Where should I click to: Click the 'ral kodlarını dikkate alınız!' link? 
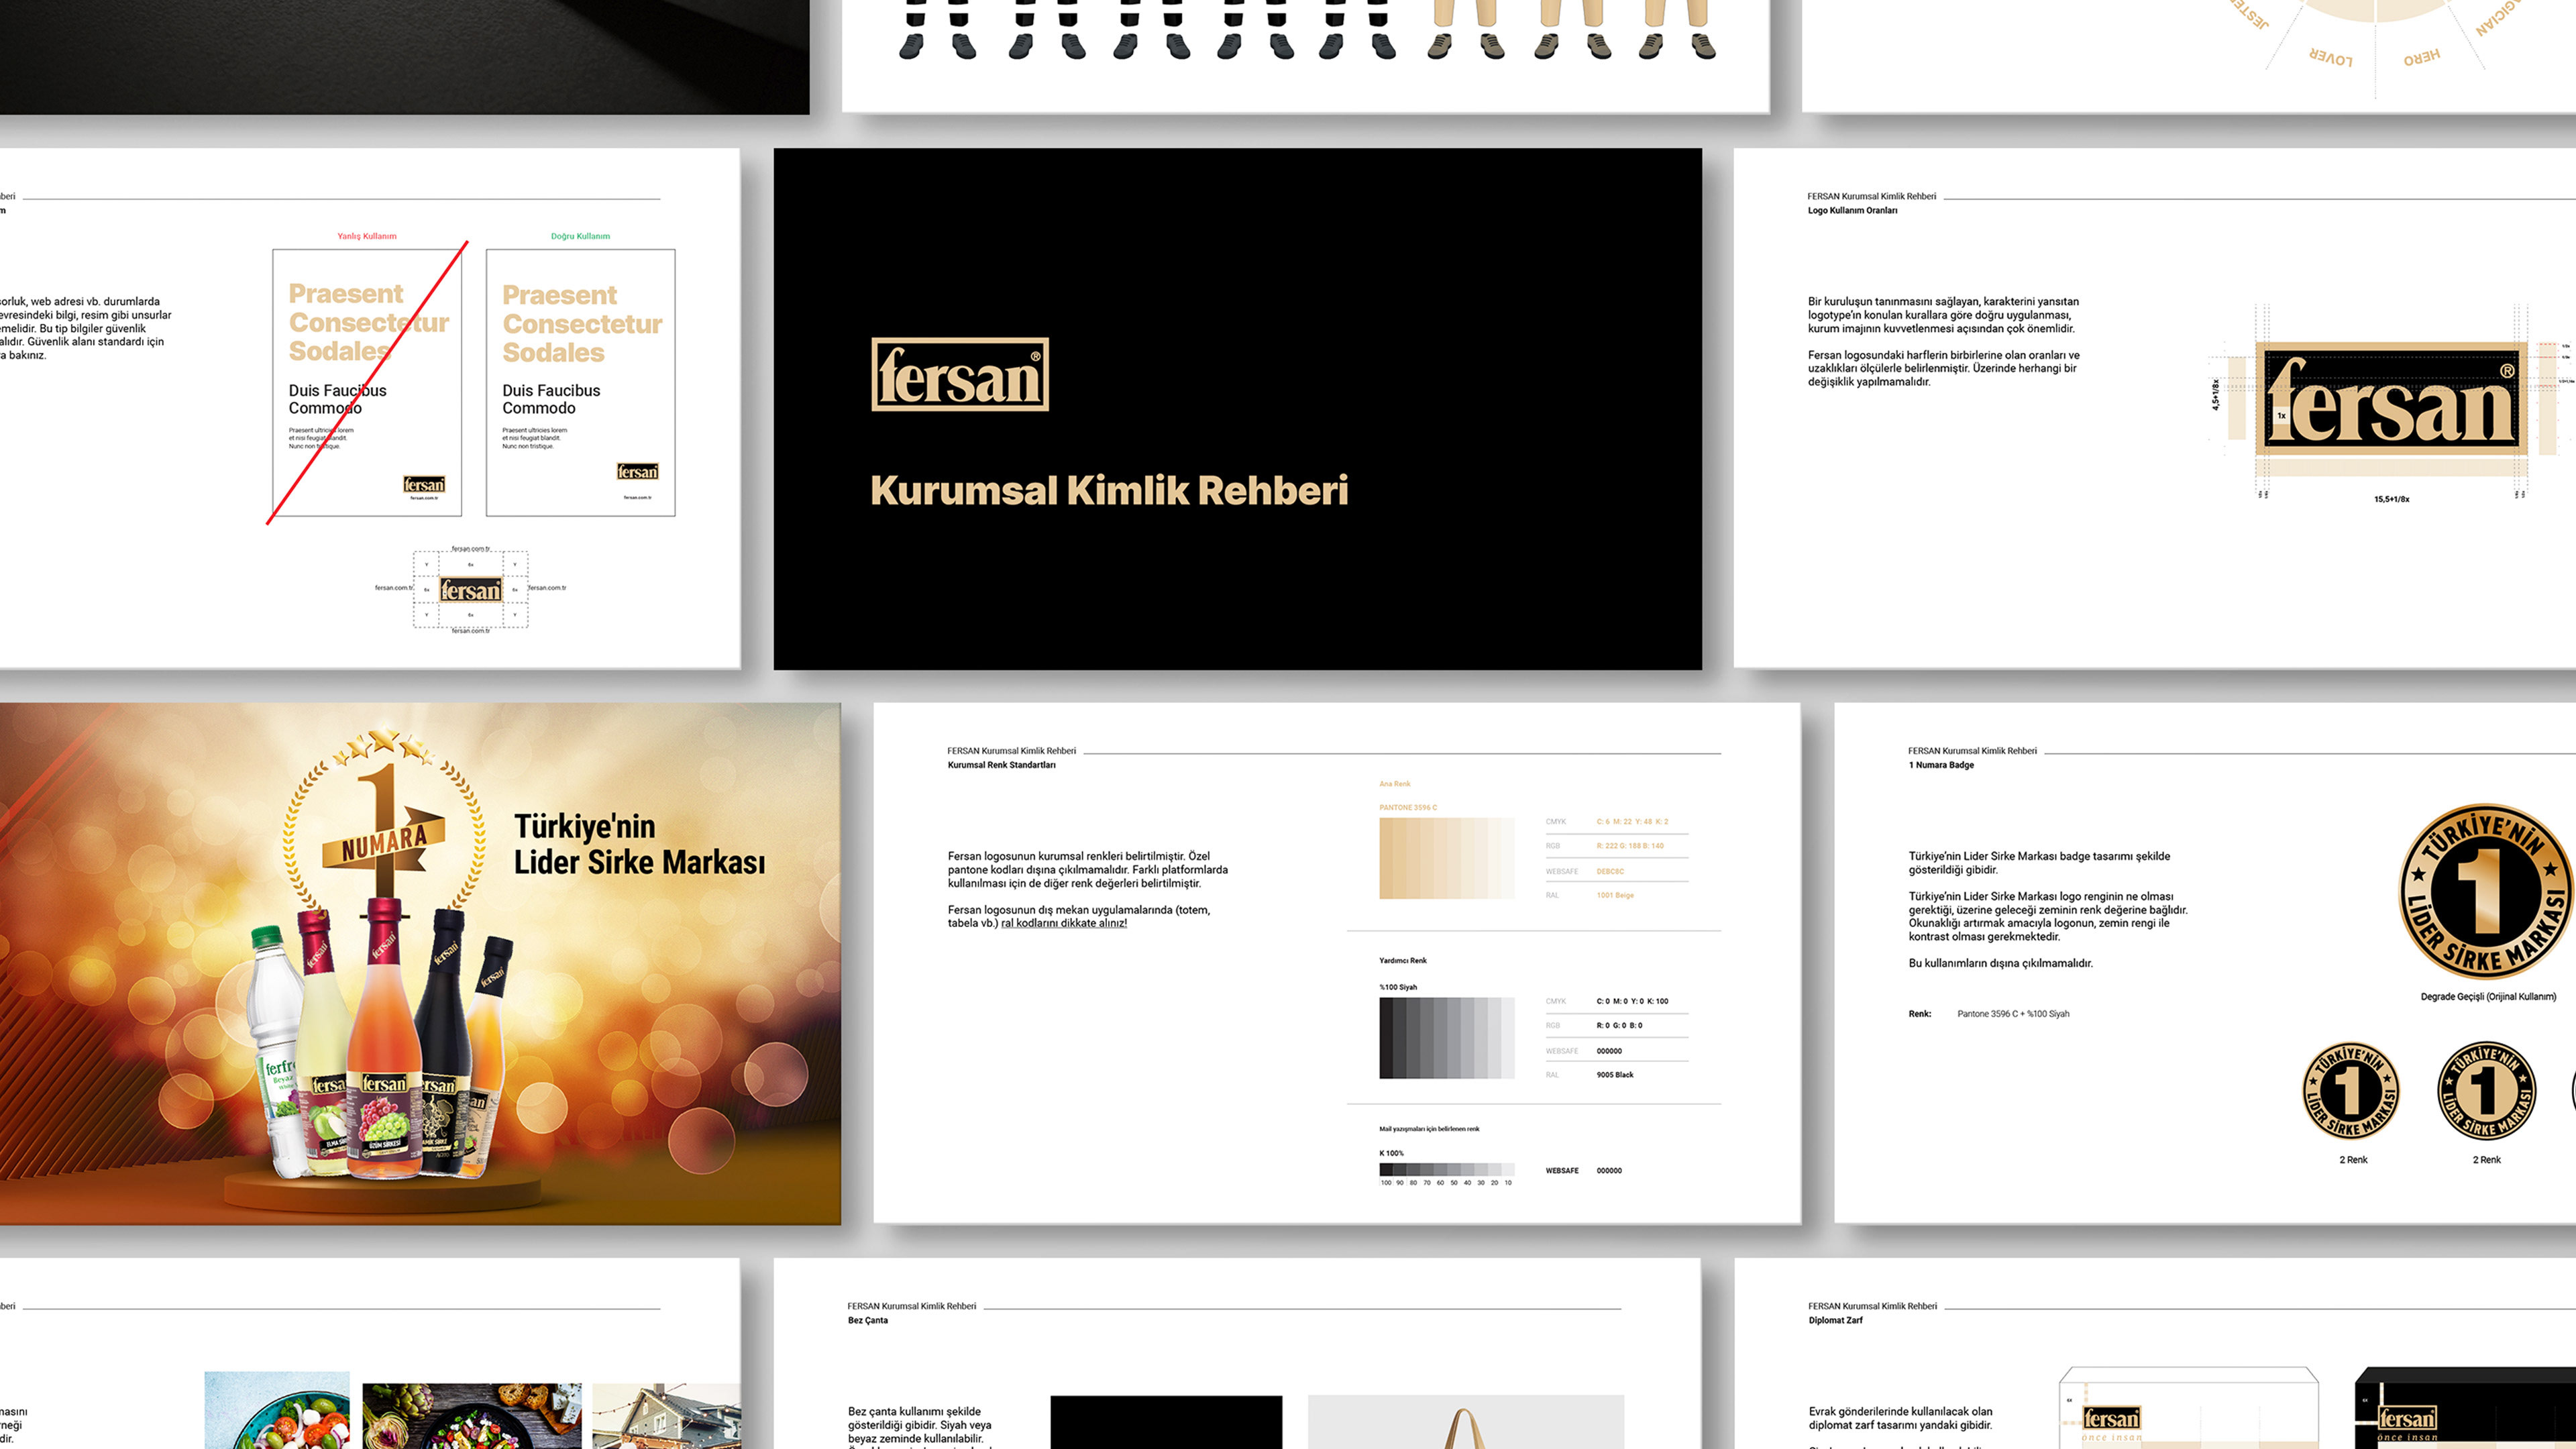click(1063, 923)
